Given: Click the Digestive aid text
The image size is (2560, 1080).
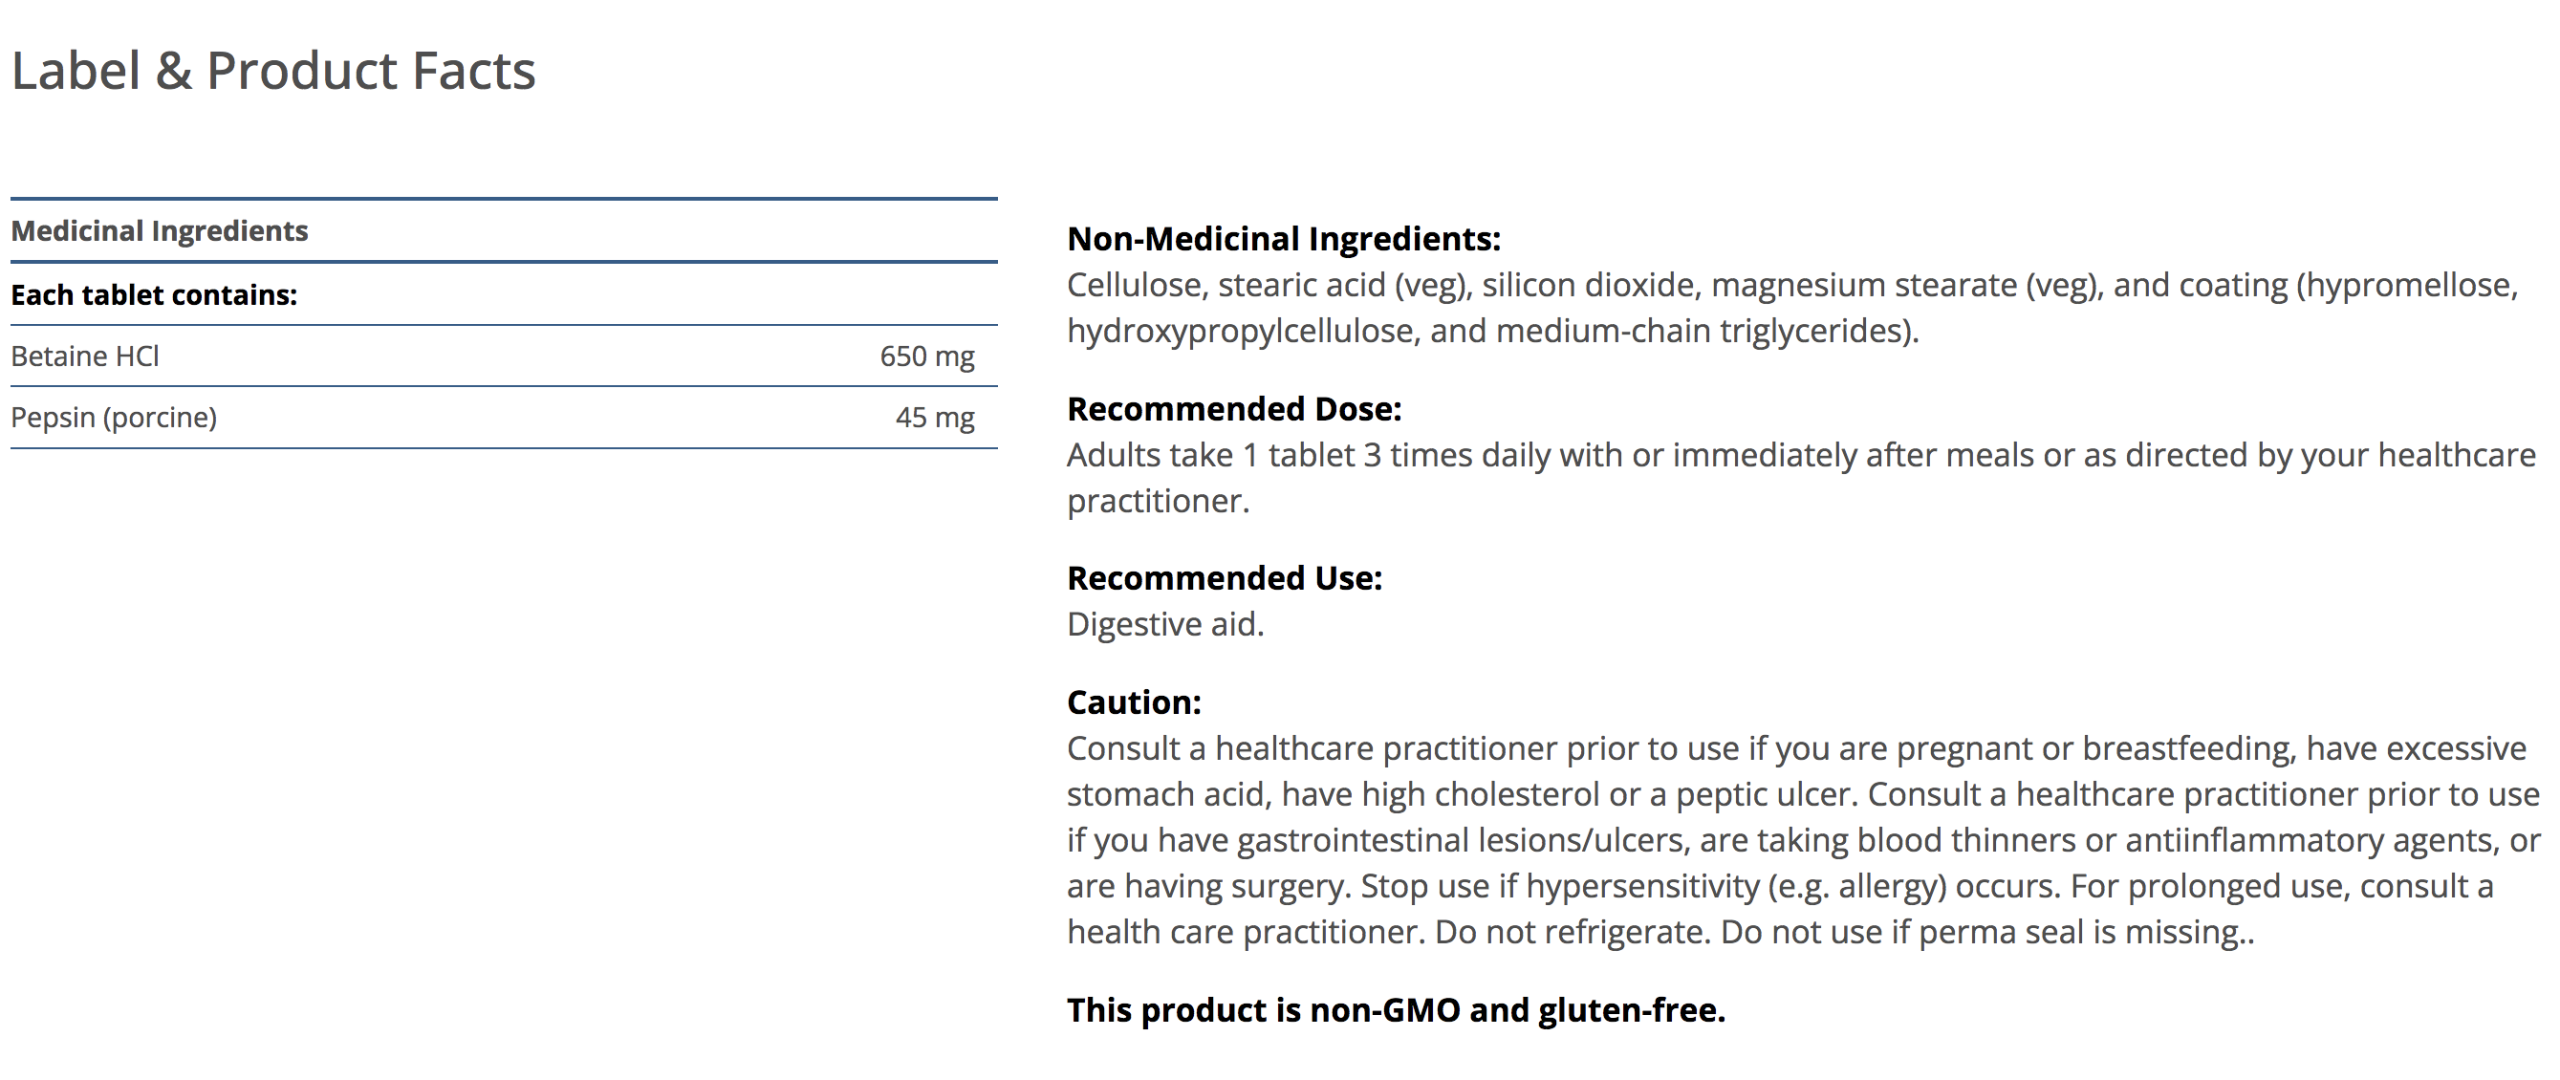Looking at the screenshot, I should [x=1165, y=624].
